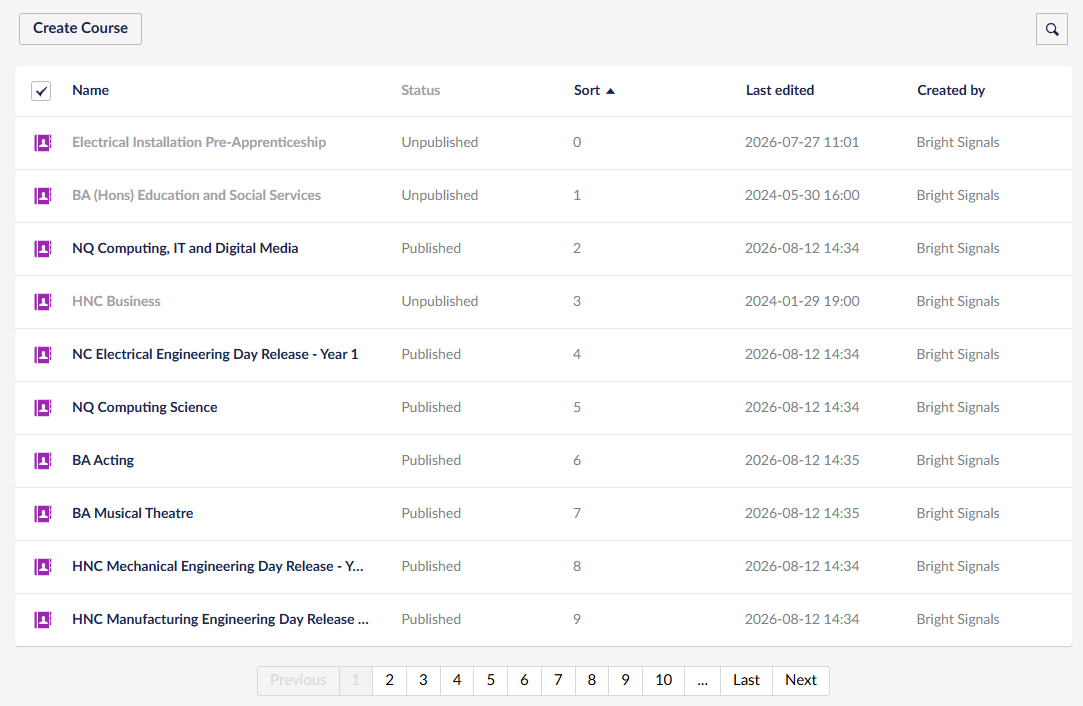Go to the Next page
Viewport: 1083px width, 706px height.
click(801, 680)
